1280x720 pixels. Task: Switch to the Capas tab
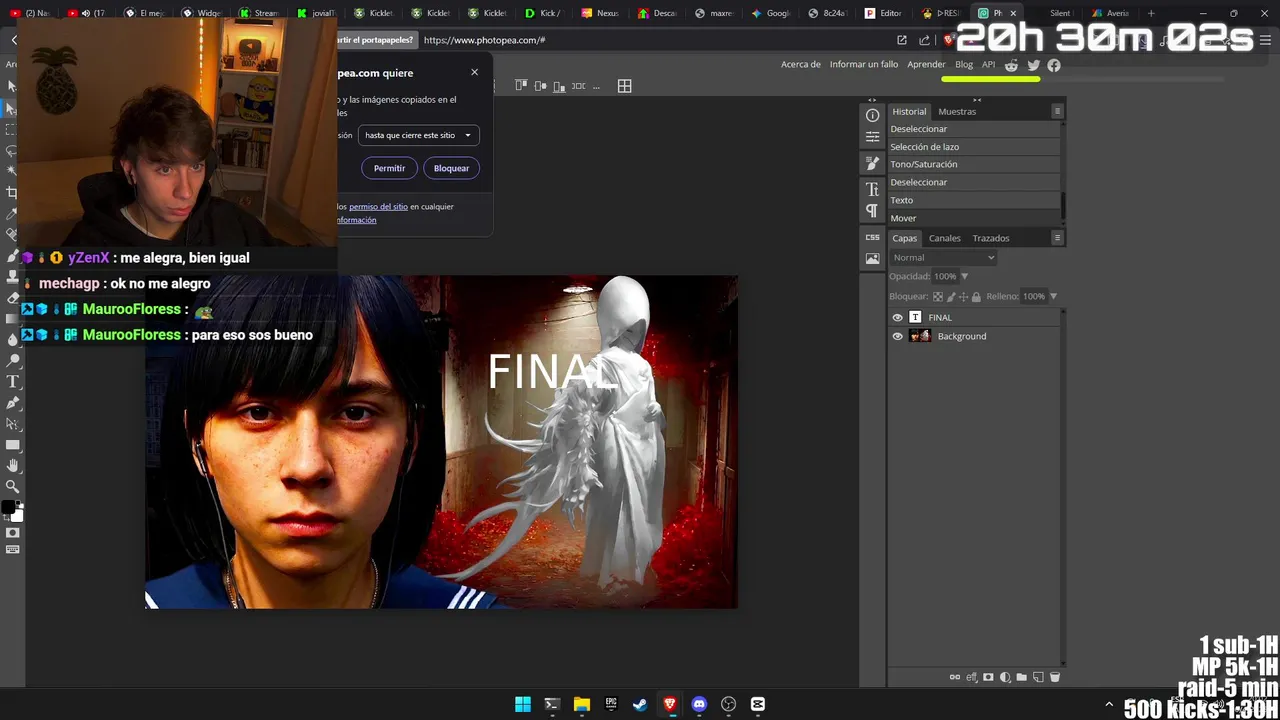coord(905,238)
